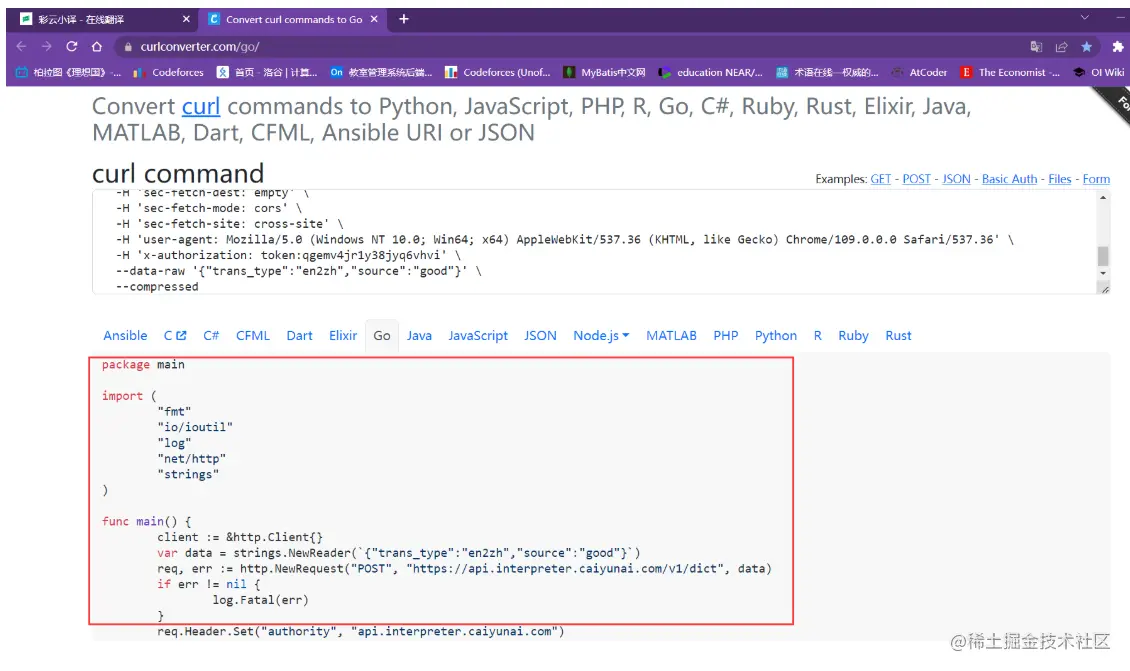Click the curl textarea scrollbar thumb
Viewport: 1130px width, 671px height.
[x=1103, y=256]
